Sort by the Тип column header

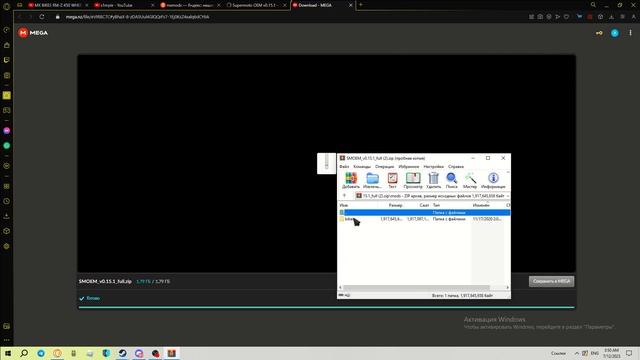(436, 205)
